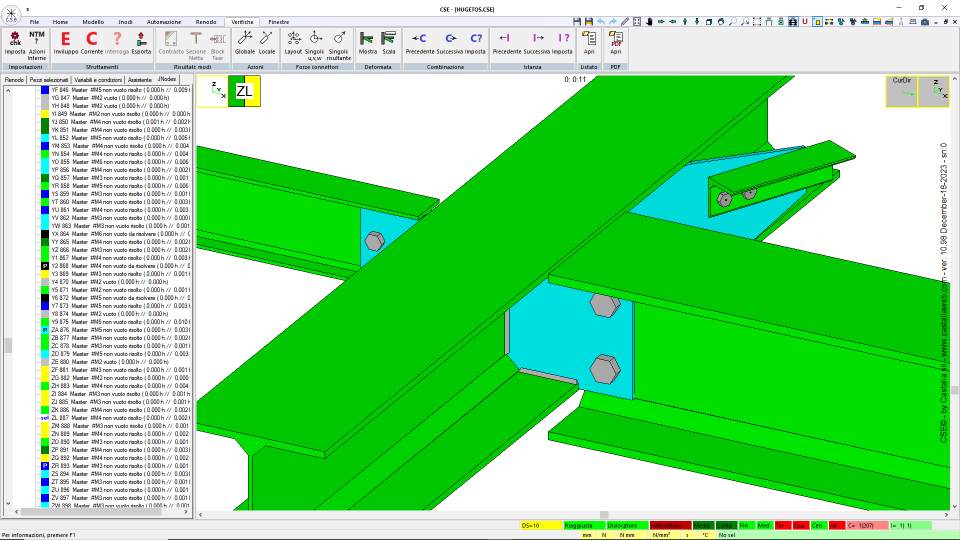
Task: Show Locale actions icon
Action: [x=267, y=43]
